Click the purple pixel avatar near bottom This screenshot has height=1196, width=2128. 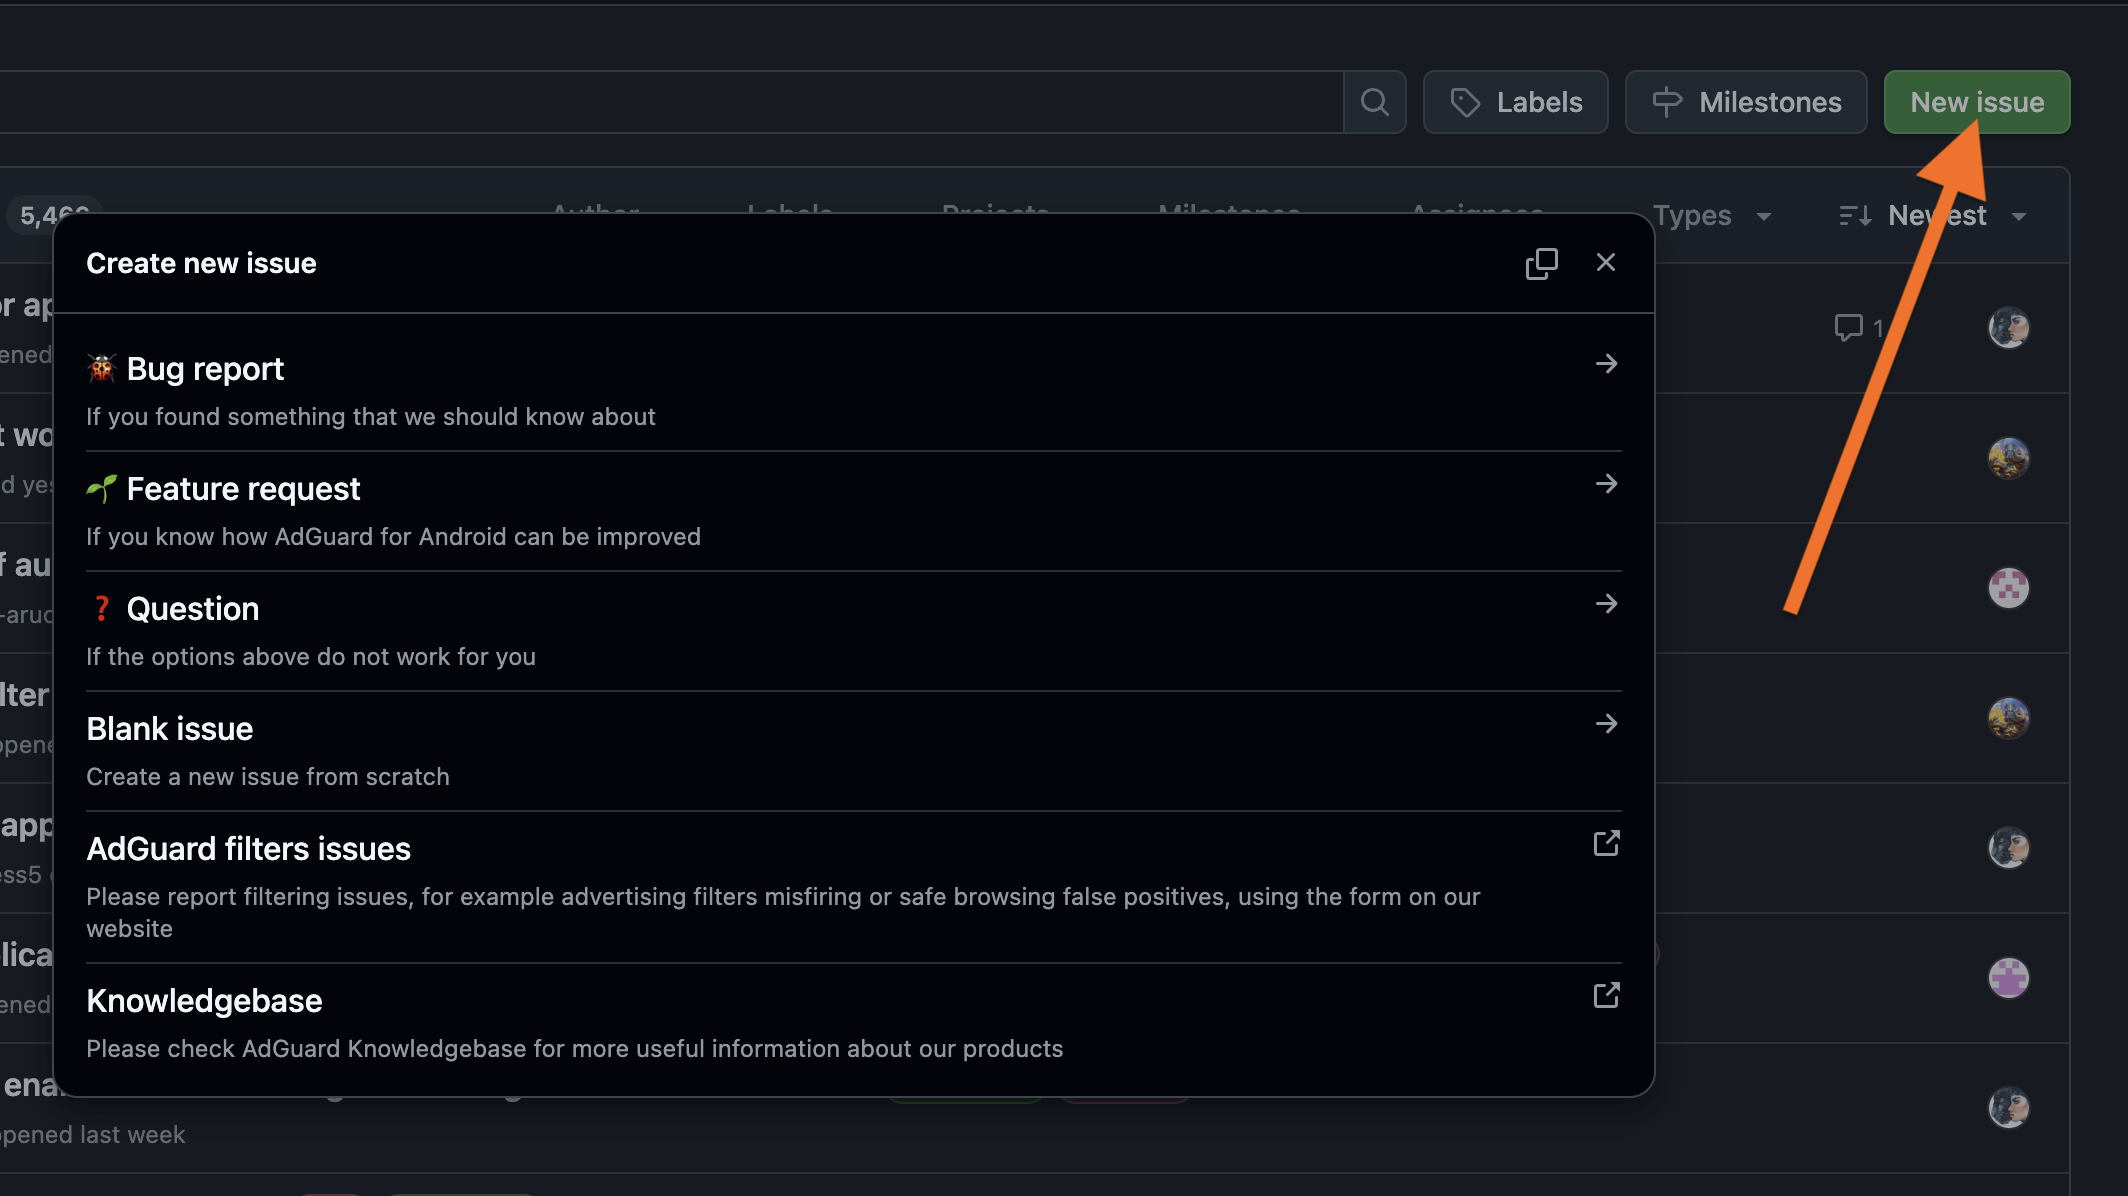point(2008,978)
